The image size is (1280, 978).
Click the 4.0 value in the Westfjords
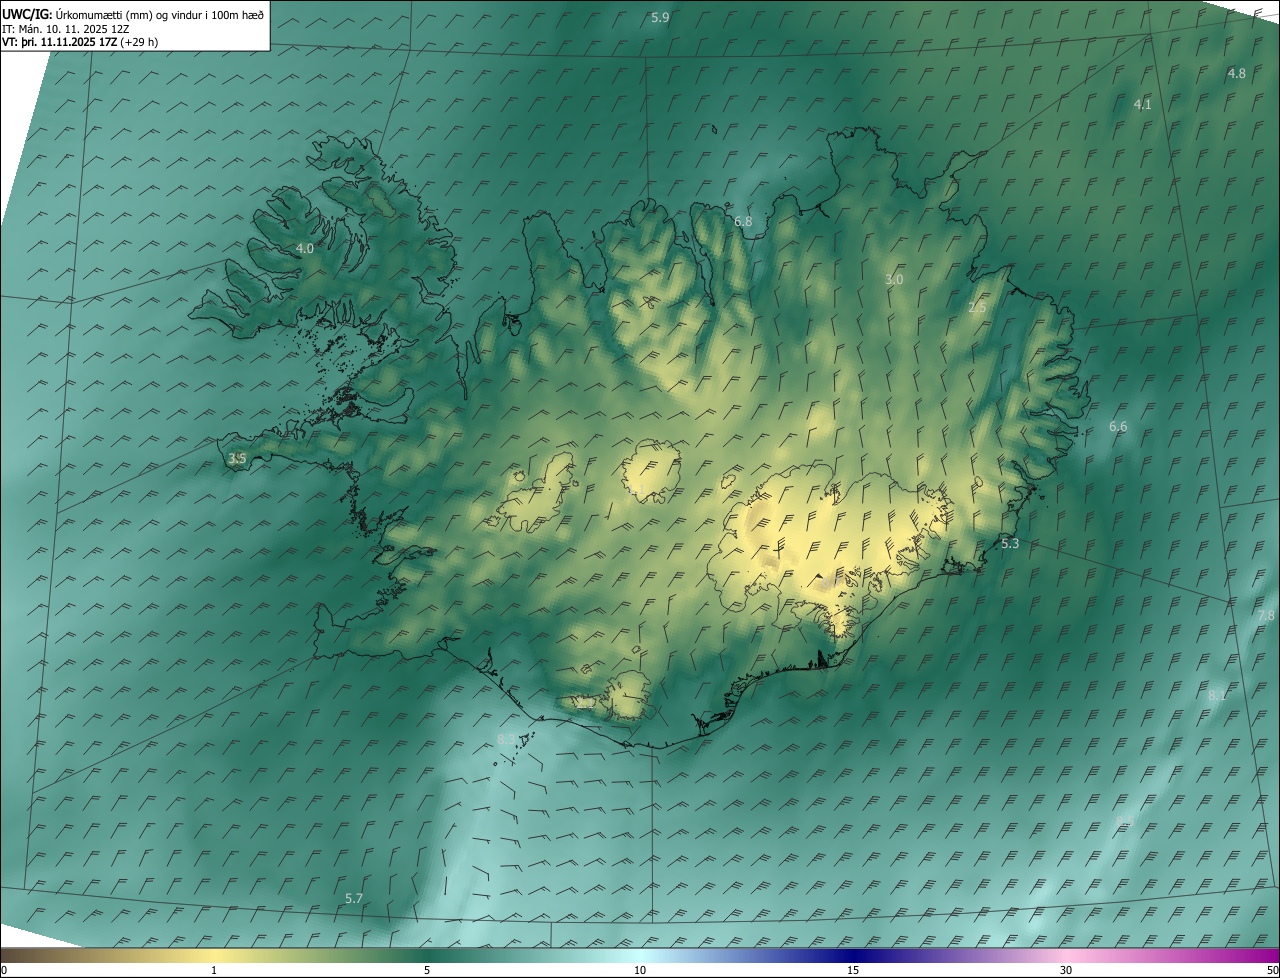tap(305, 248)
